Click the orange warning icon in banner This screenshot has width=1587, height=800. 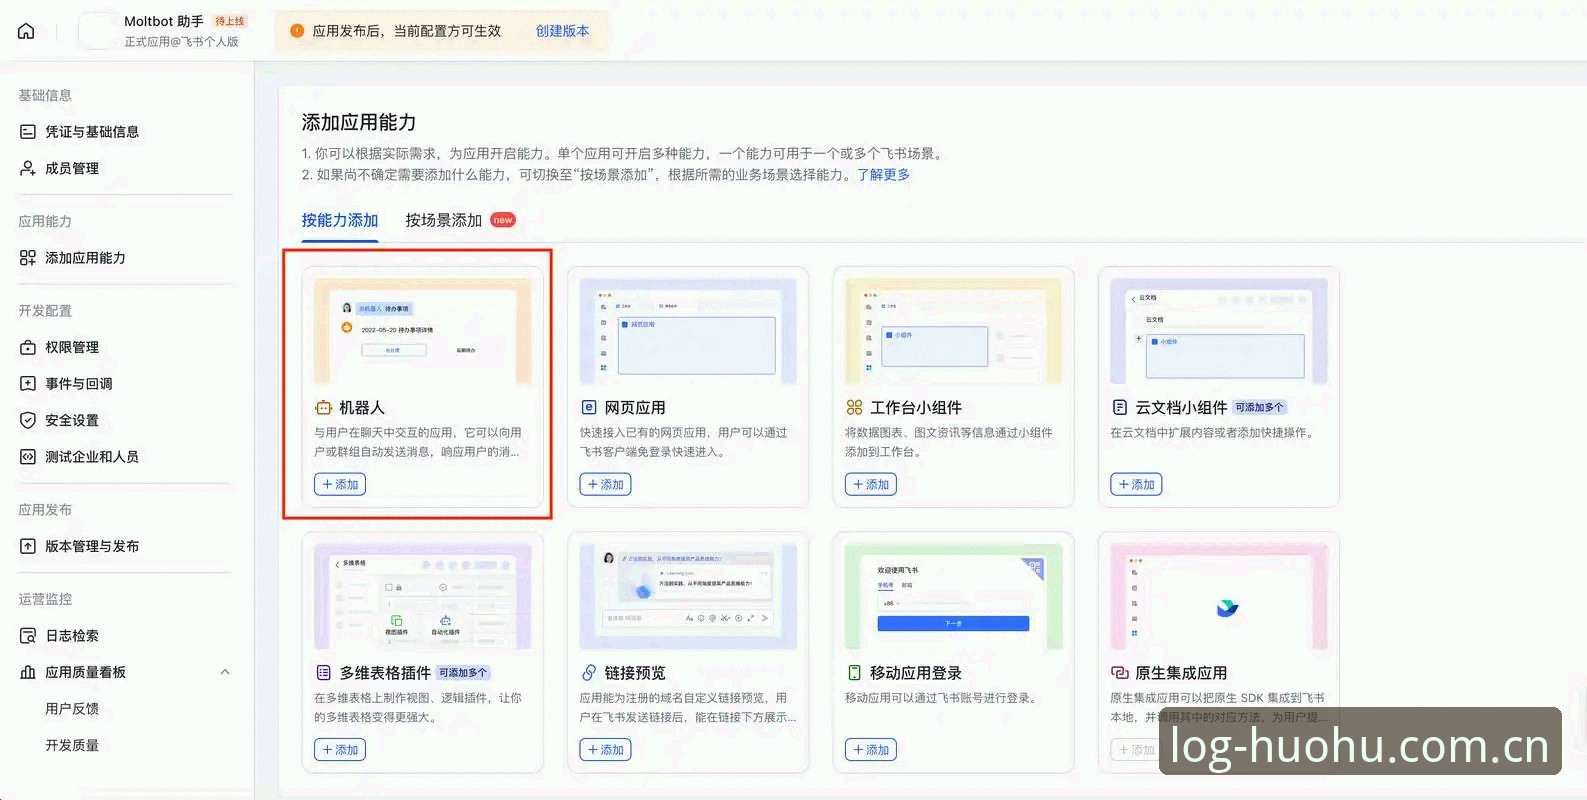pos(297,31)
